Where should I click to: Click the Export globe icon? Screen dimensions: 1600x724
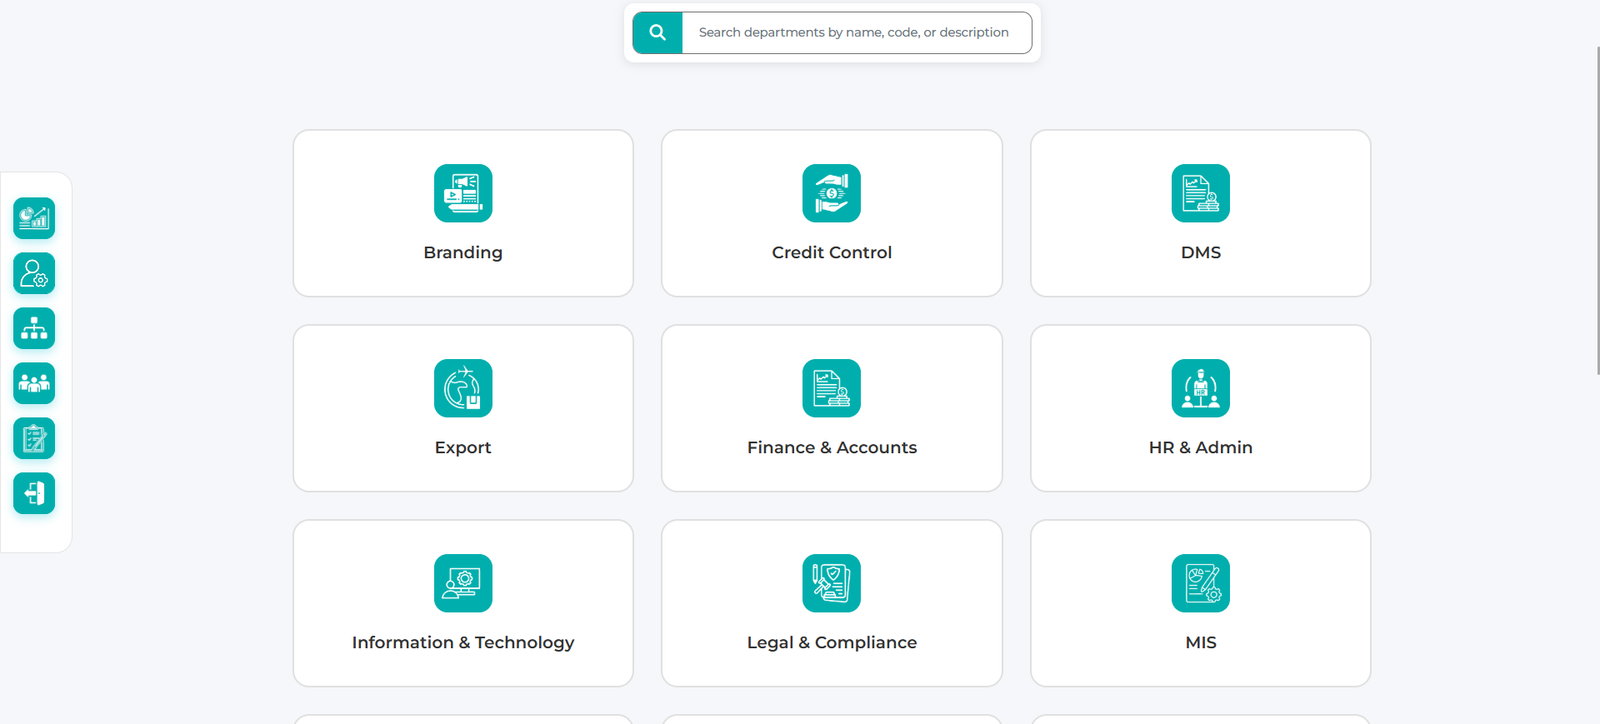463,388
